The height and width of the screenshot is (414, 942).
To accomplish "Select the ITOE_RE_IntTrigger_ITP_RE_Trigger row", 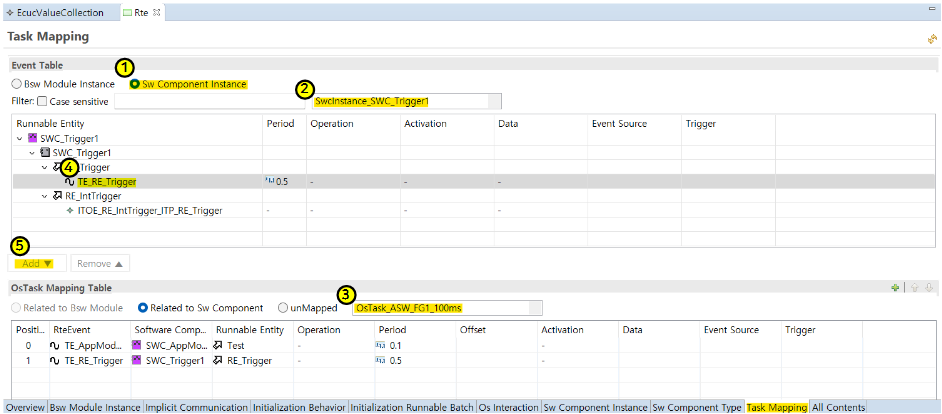I will pos(473,210).
